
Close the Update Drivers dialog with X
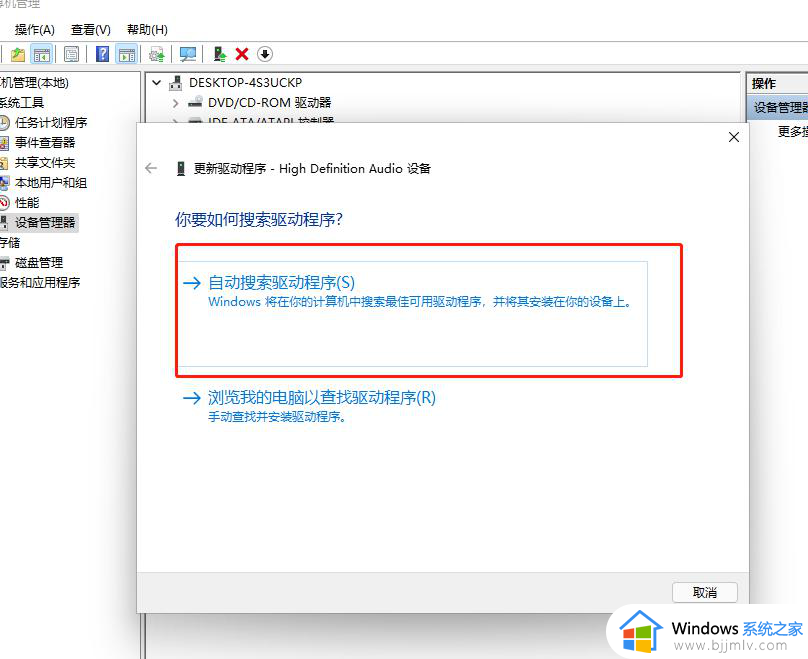(x=734, y=137)
